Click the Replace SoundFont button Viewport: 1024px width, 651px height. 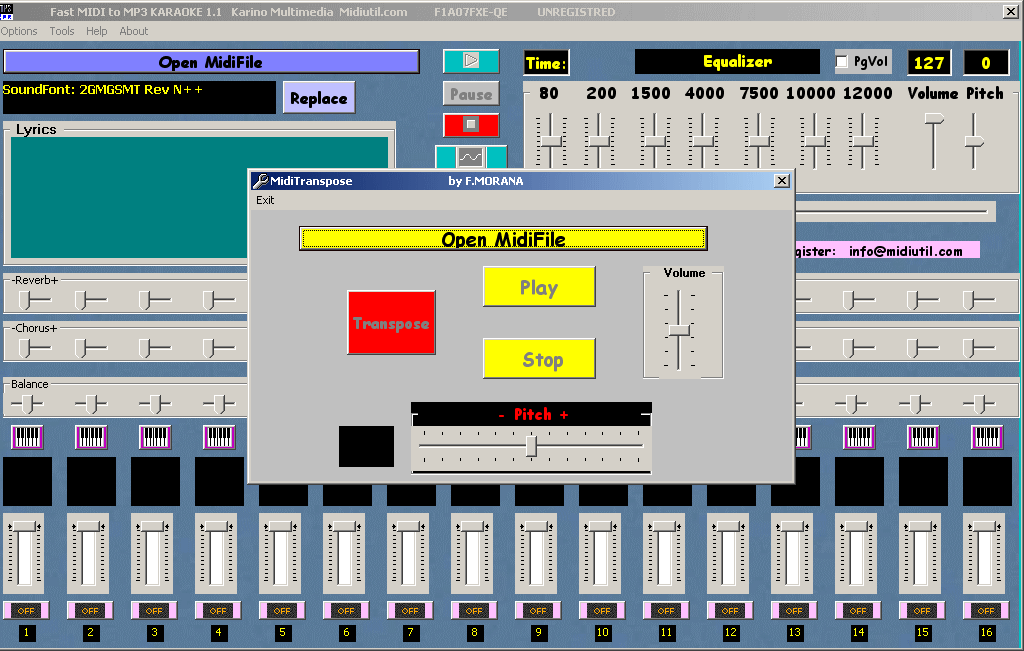coord(321,97)
